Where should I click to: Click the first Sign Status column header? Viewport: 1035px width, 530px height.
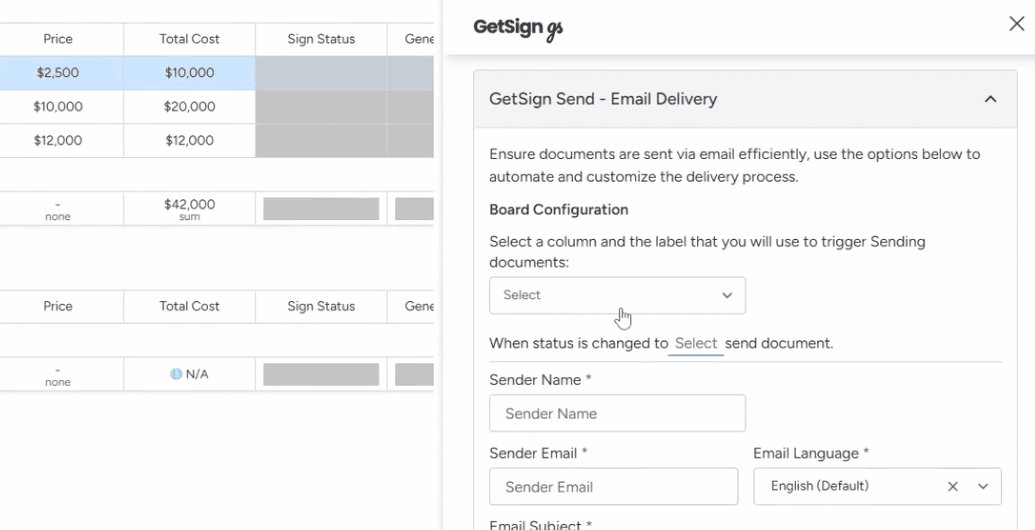[321, 39]
